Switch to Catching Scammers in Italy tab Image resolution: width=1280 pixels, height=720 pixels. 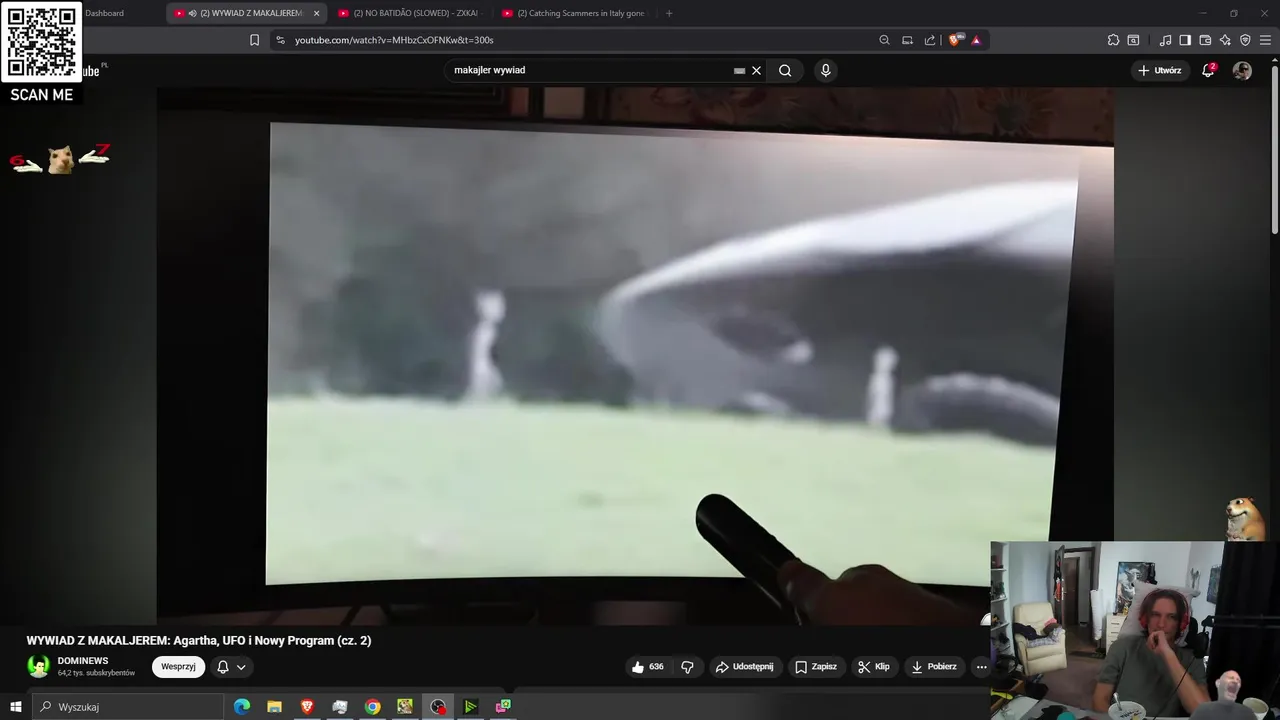click(x=573, y=13)
